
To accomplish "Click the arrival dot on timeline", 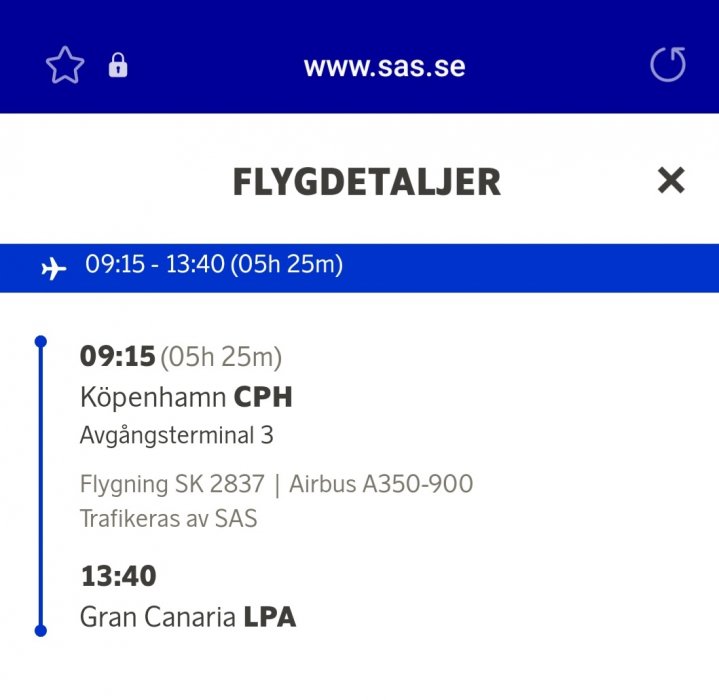I will (x=40, y=630).
